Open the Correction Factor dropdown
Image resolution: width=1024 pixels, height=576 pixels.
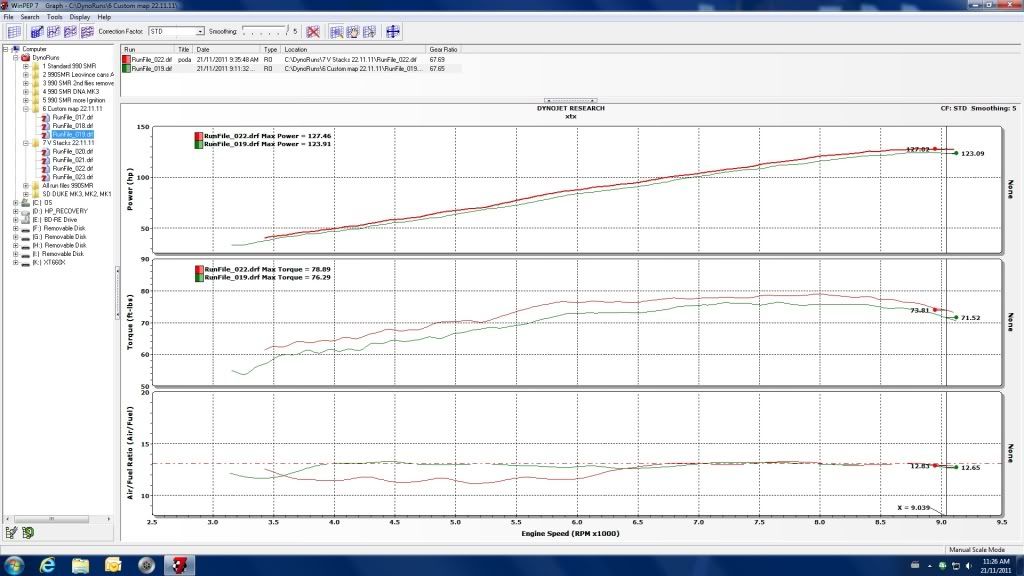point(200,32)
